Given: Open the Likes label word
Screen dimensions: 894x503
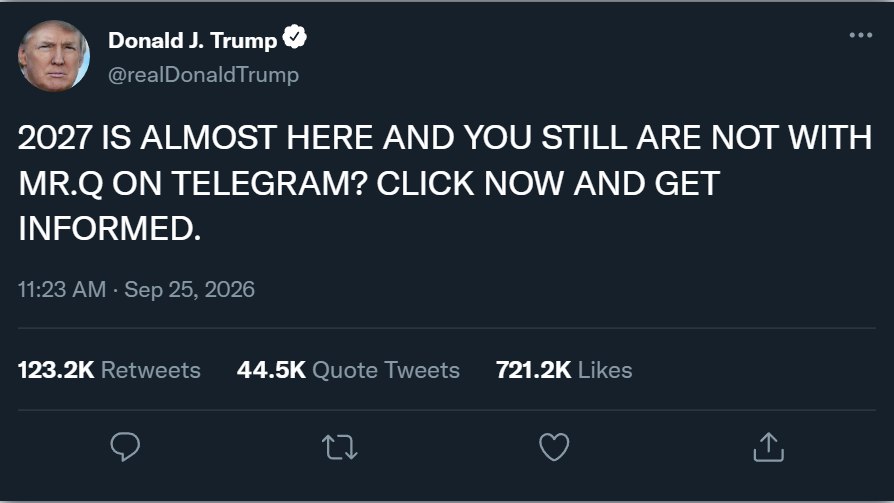Looking at the screenshot, I should (x=605, y=370).
